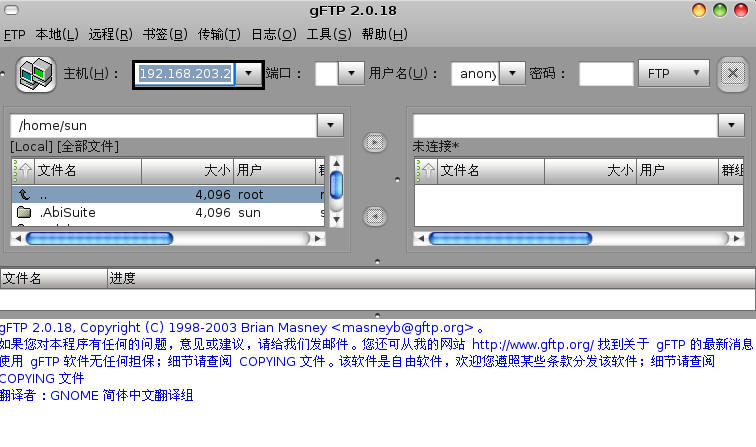Viewport: 756px width, 447px height.
Task: Expand the remote path dropdown
Action: pos(731,125)
